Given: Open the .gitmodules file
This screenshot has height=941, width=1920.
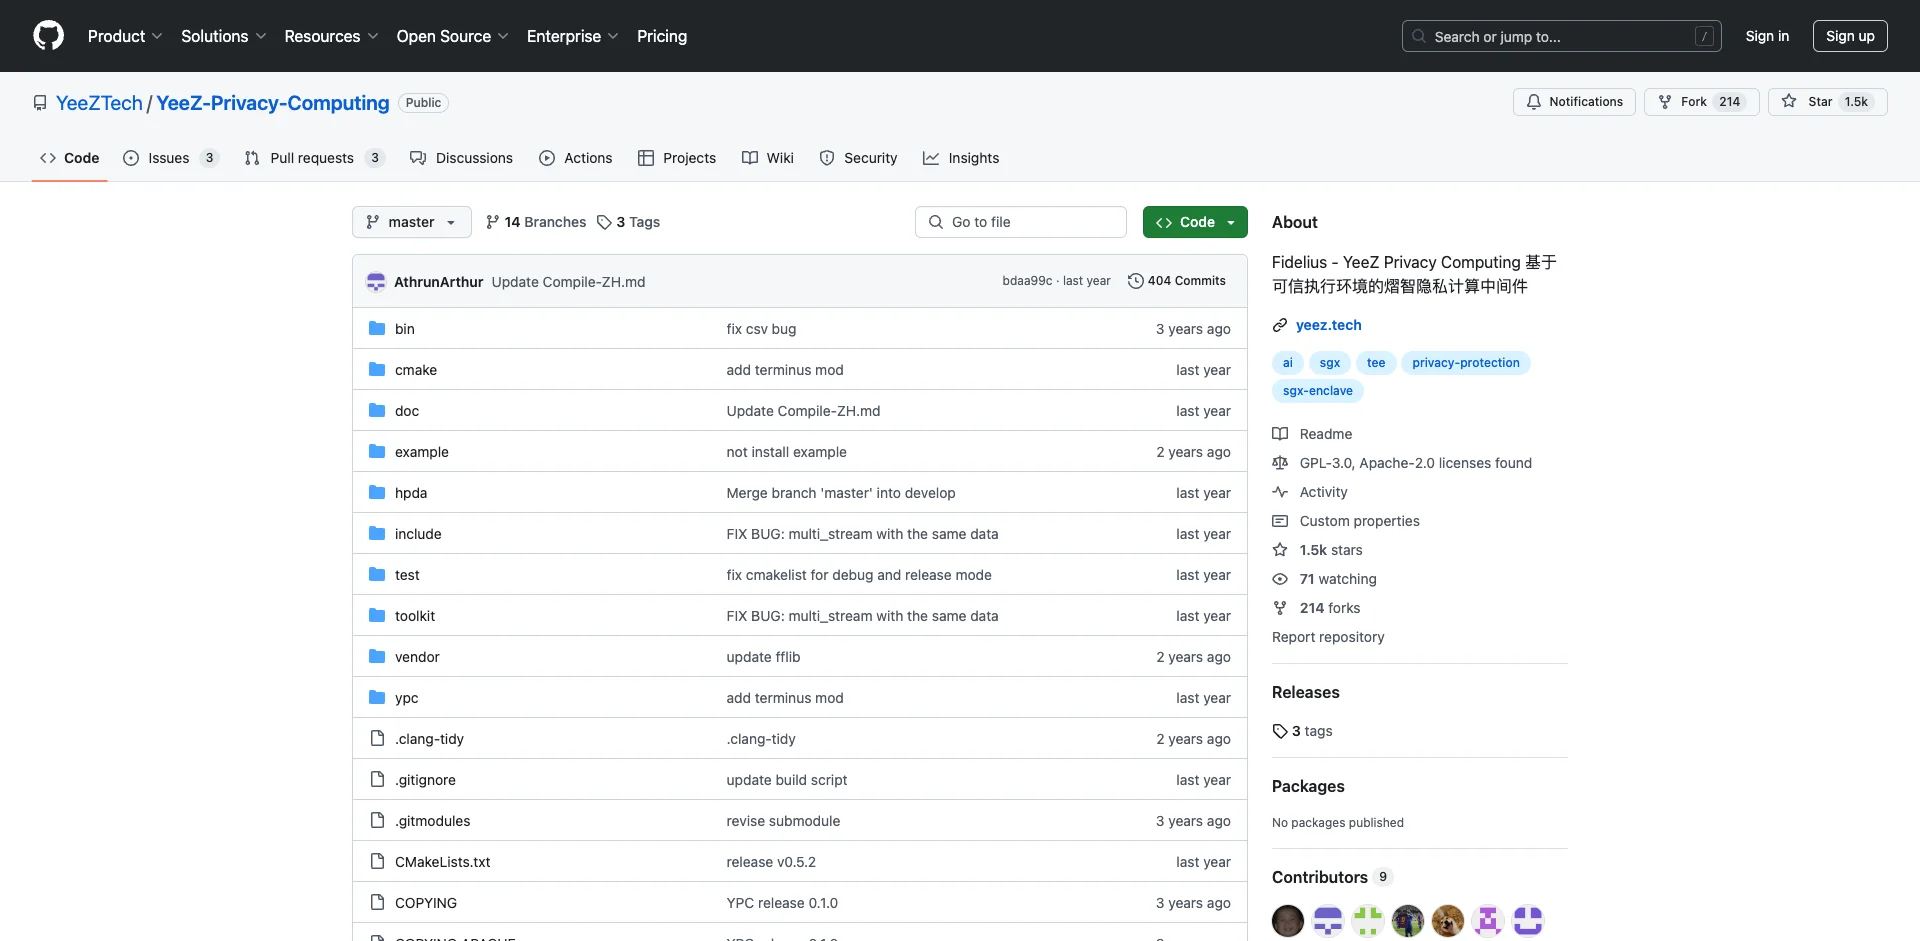Looking at the screenshot, I should click(433, 821).
